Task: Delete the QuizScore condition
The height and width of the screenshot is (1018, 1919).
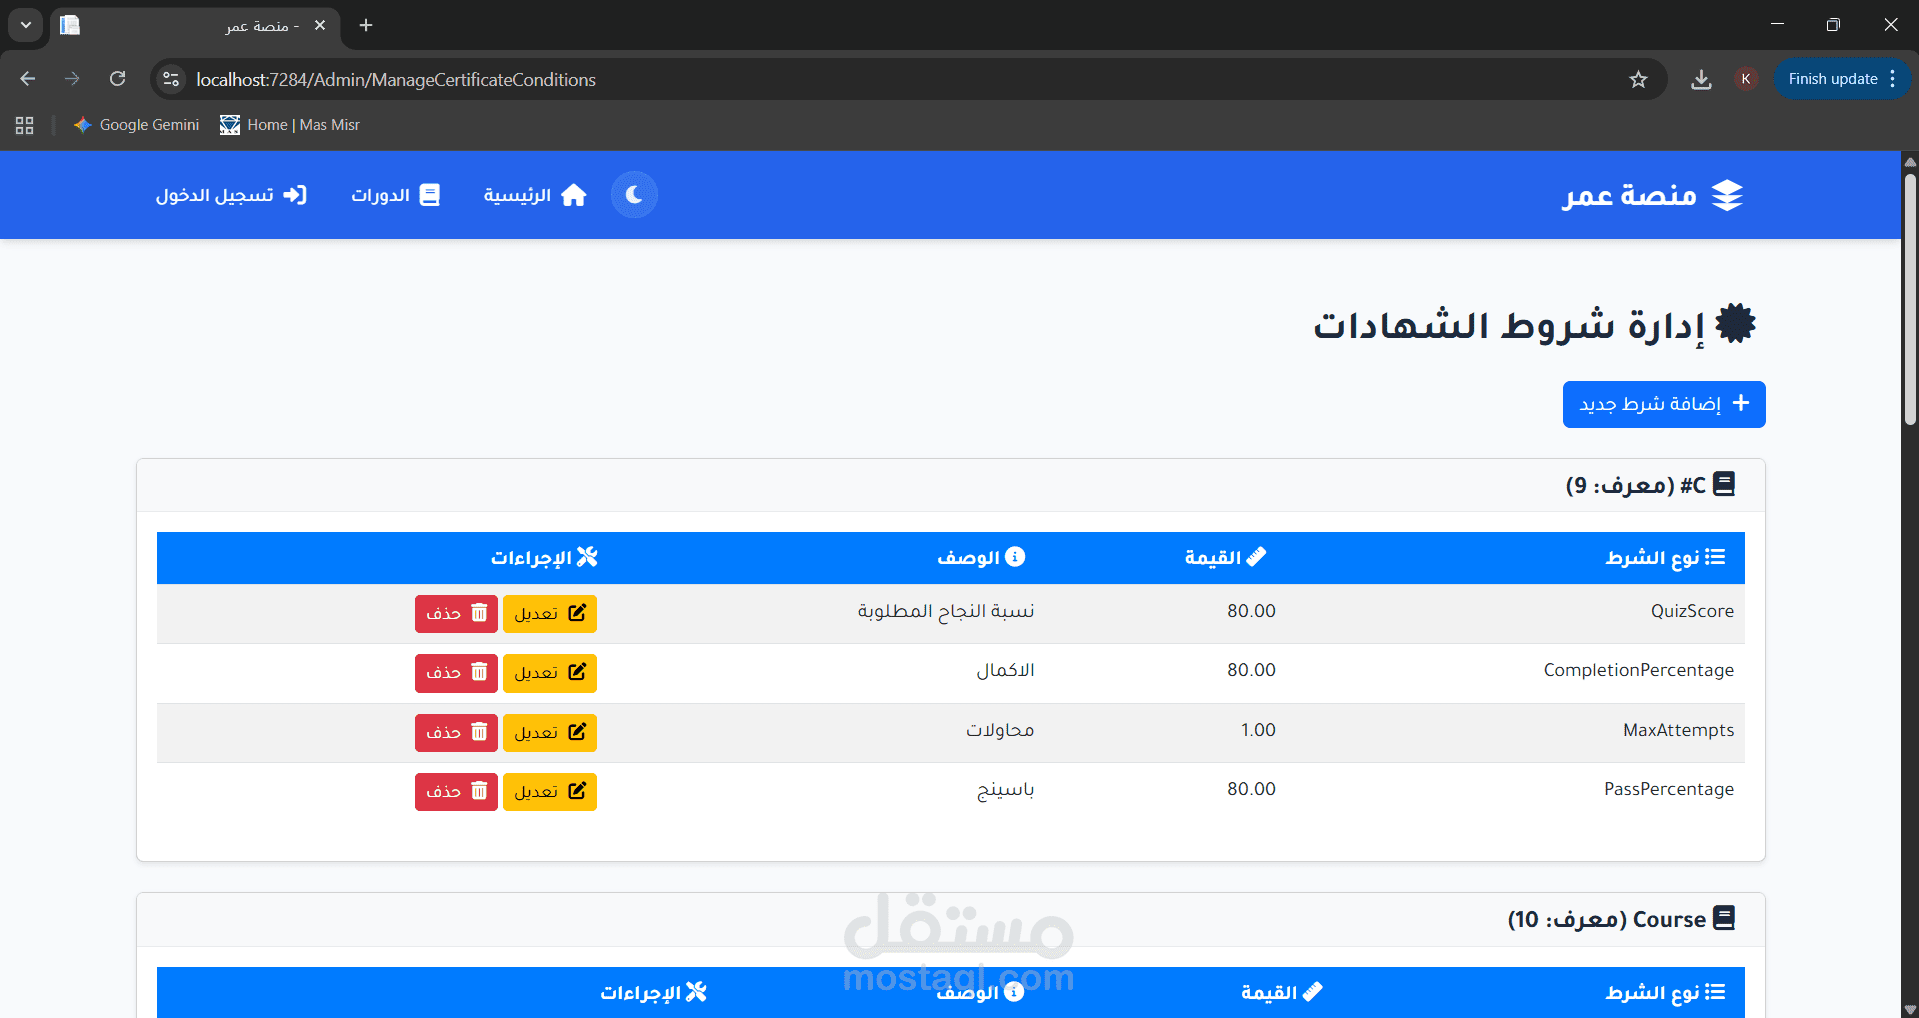Action: tap(456, 614)
